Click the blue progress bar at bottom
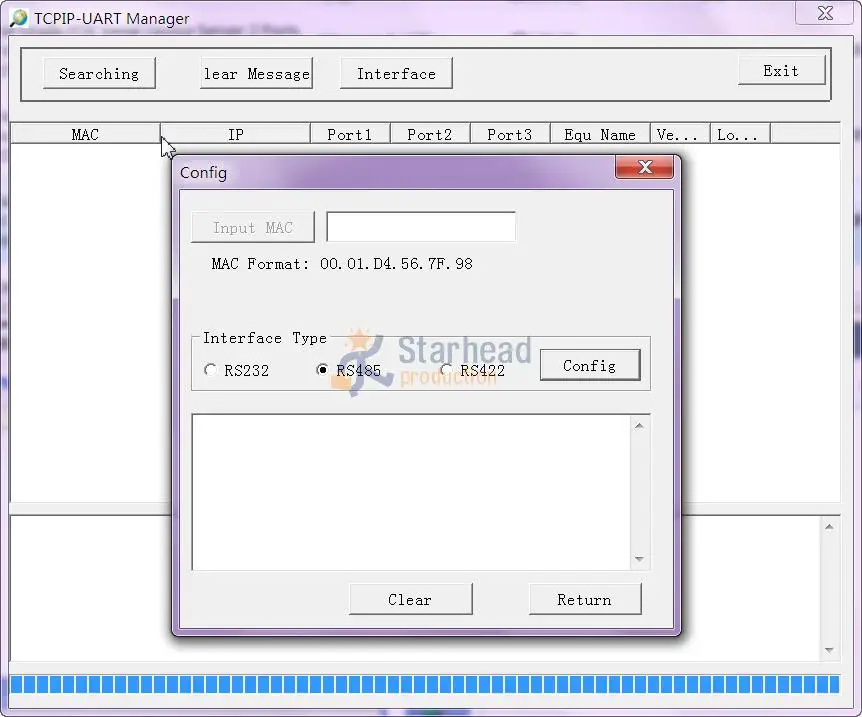This screenshot has height=717, width=862. pyautogui.click(x=424, y=685)
